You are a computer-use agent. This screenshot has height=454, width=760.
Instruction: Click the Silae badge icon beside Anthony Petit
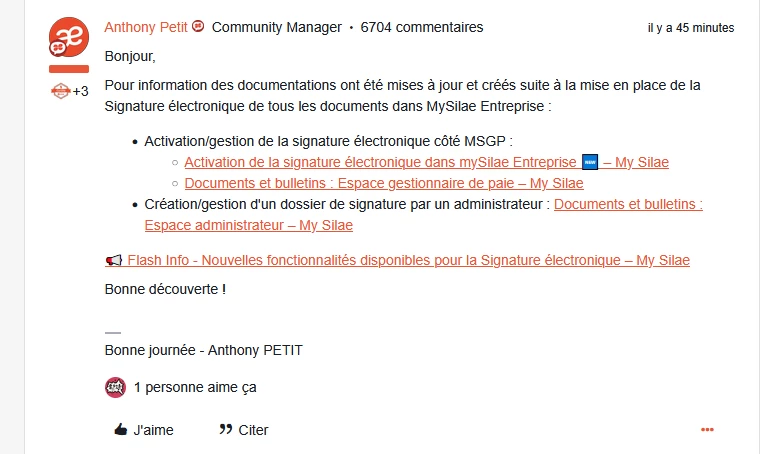pyautogui.click(x=198, y=27)
